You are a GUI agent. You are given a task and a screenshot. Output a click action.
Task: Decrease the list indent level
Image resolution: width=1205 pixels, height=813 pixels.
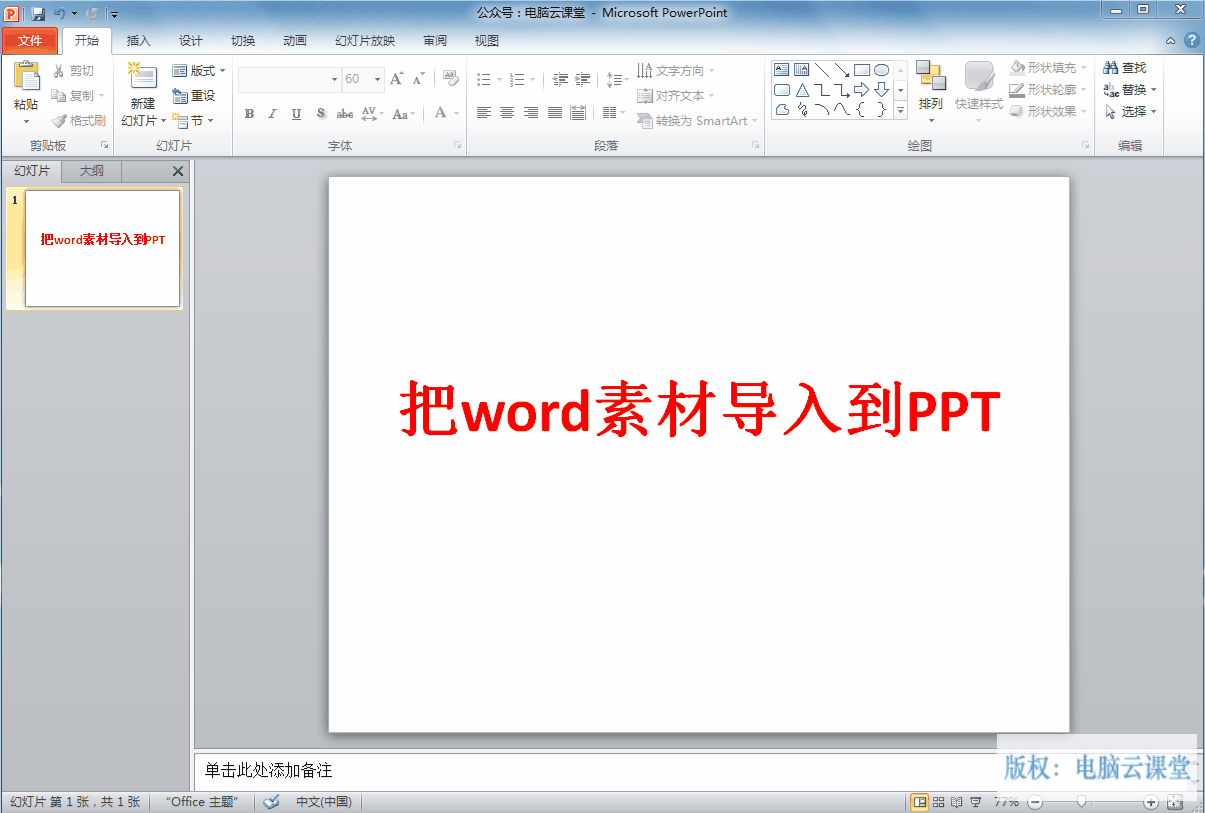(560, 79)
